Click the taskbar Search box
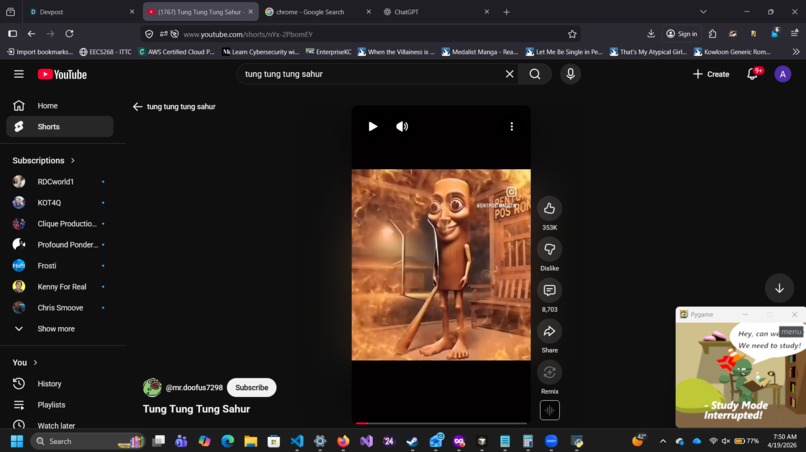 coord(87,441)
